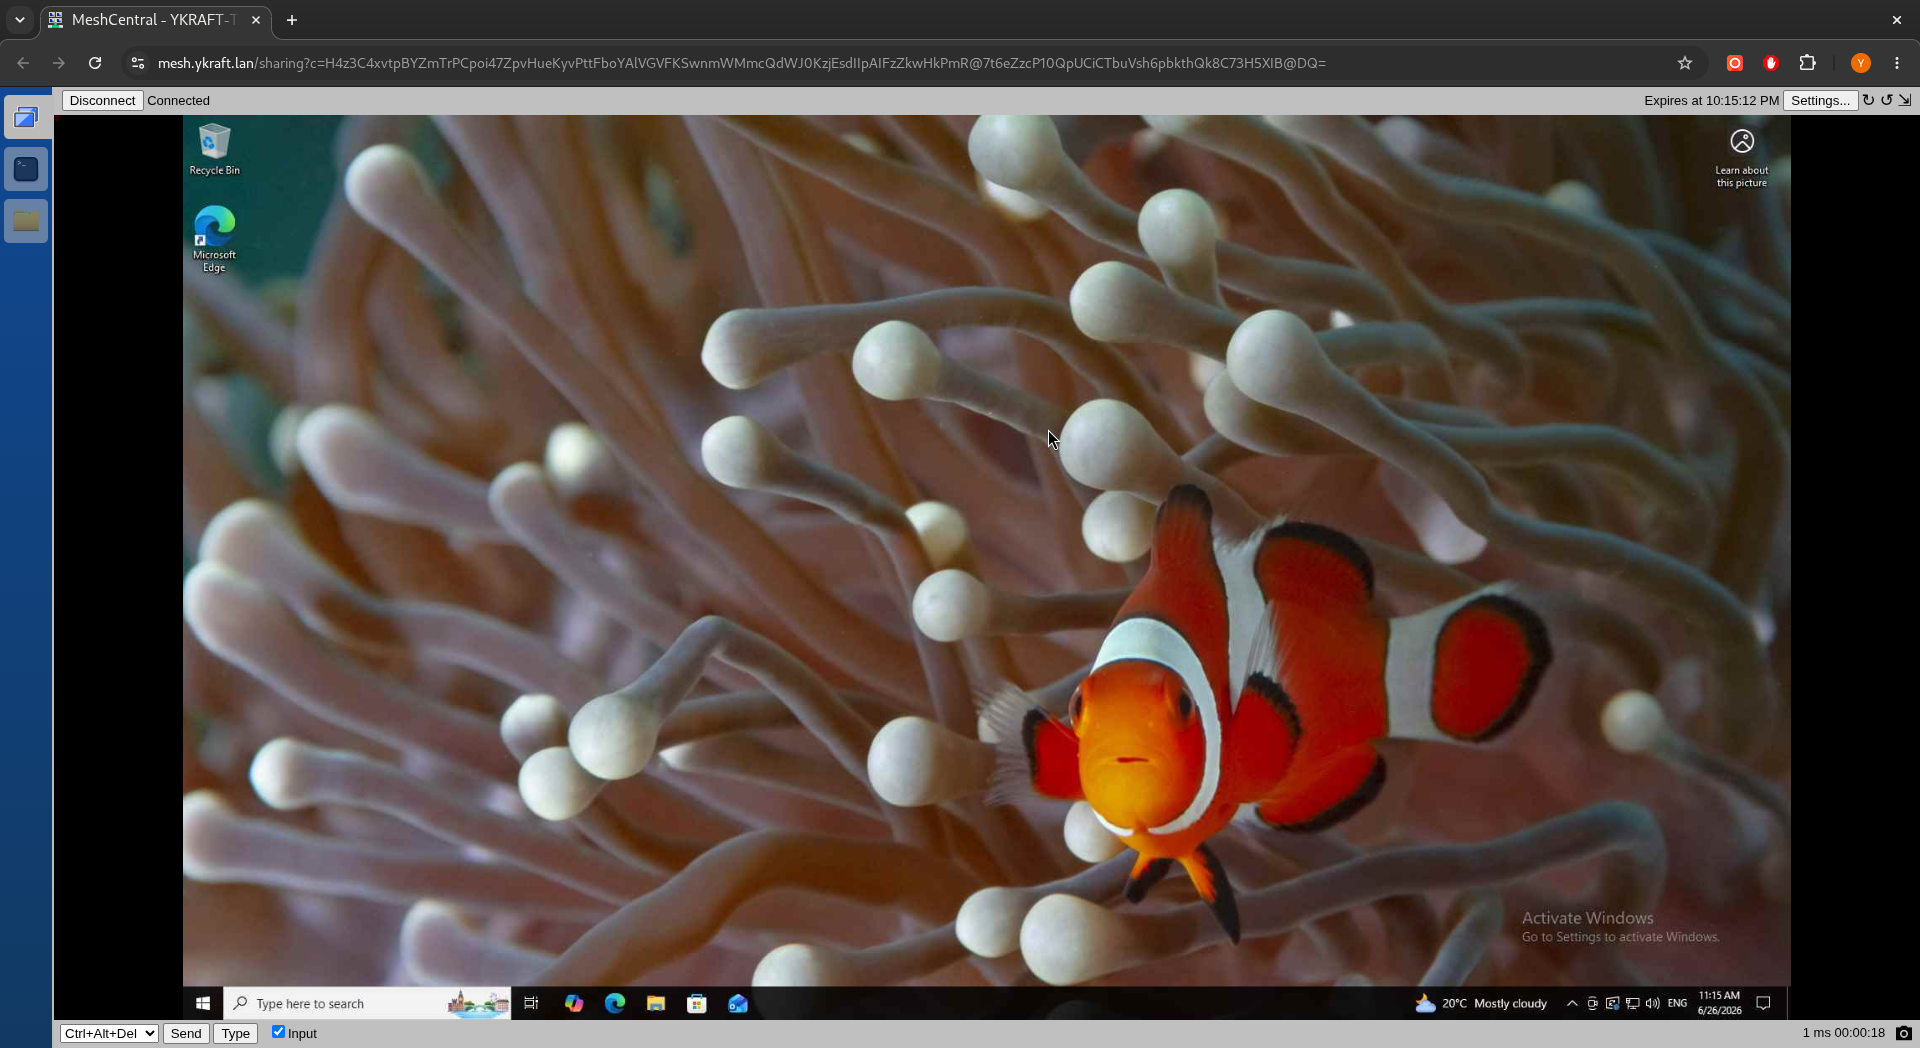Open File Explorer from remote taskbar
1920x1048 pixels.
coord(656,1003)
